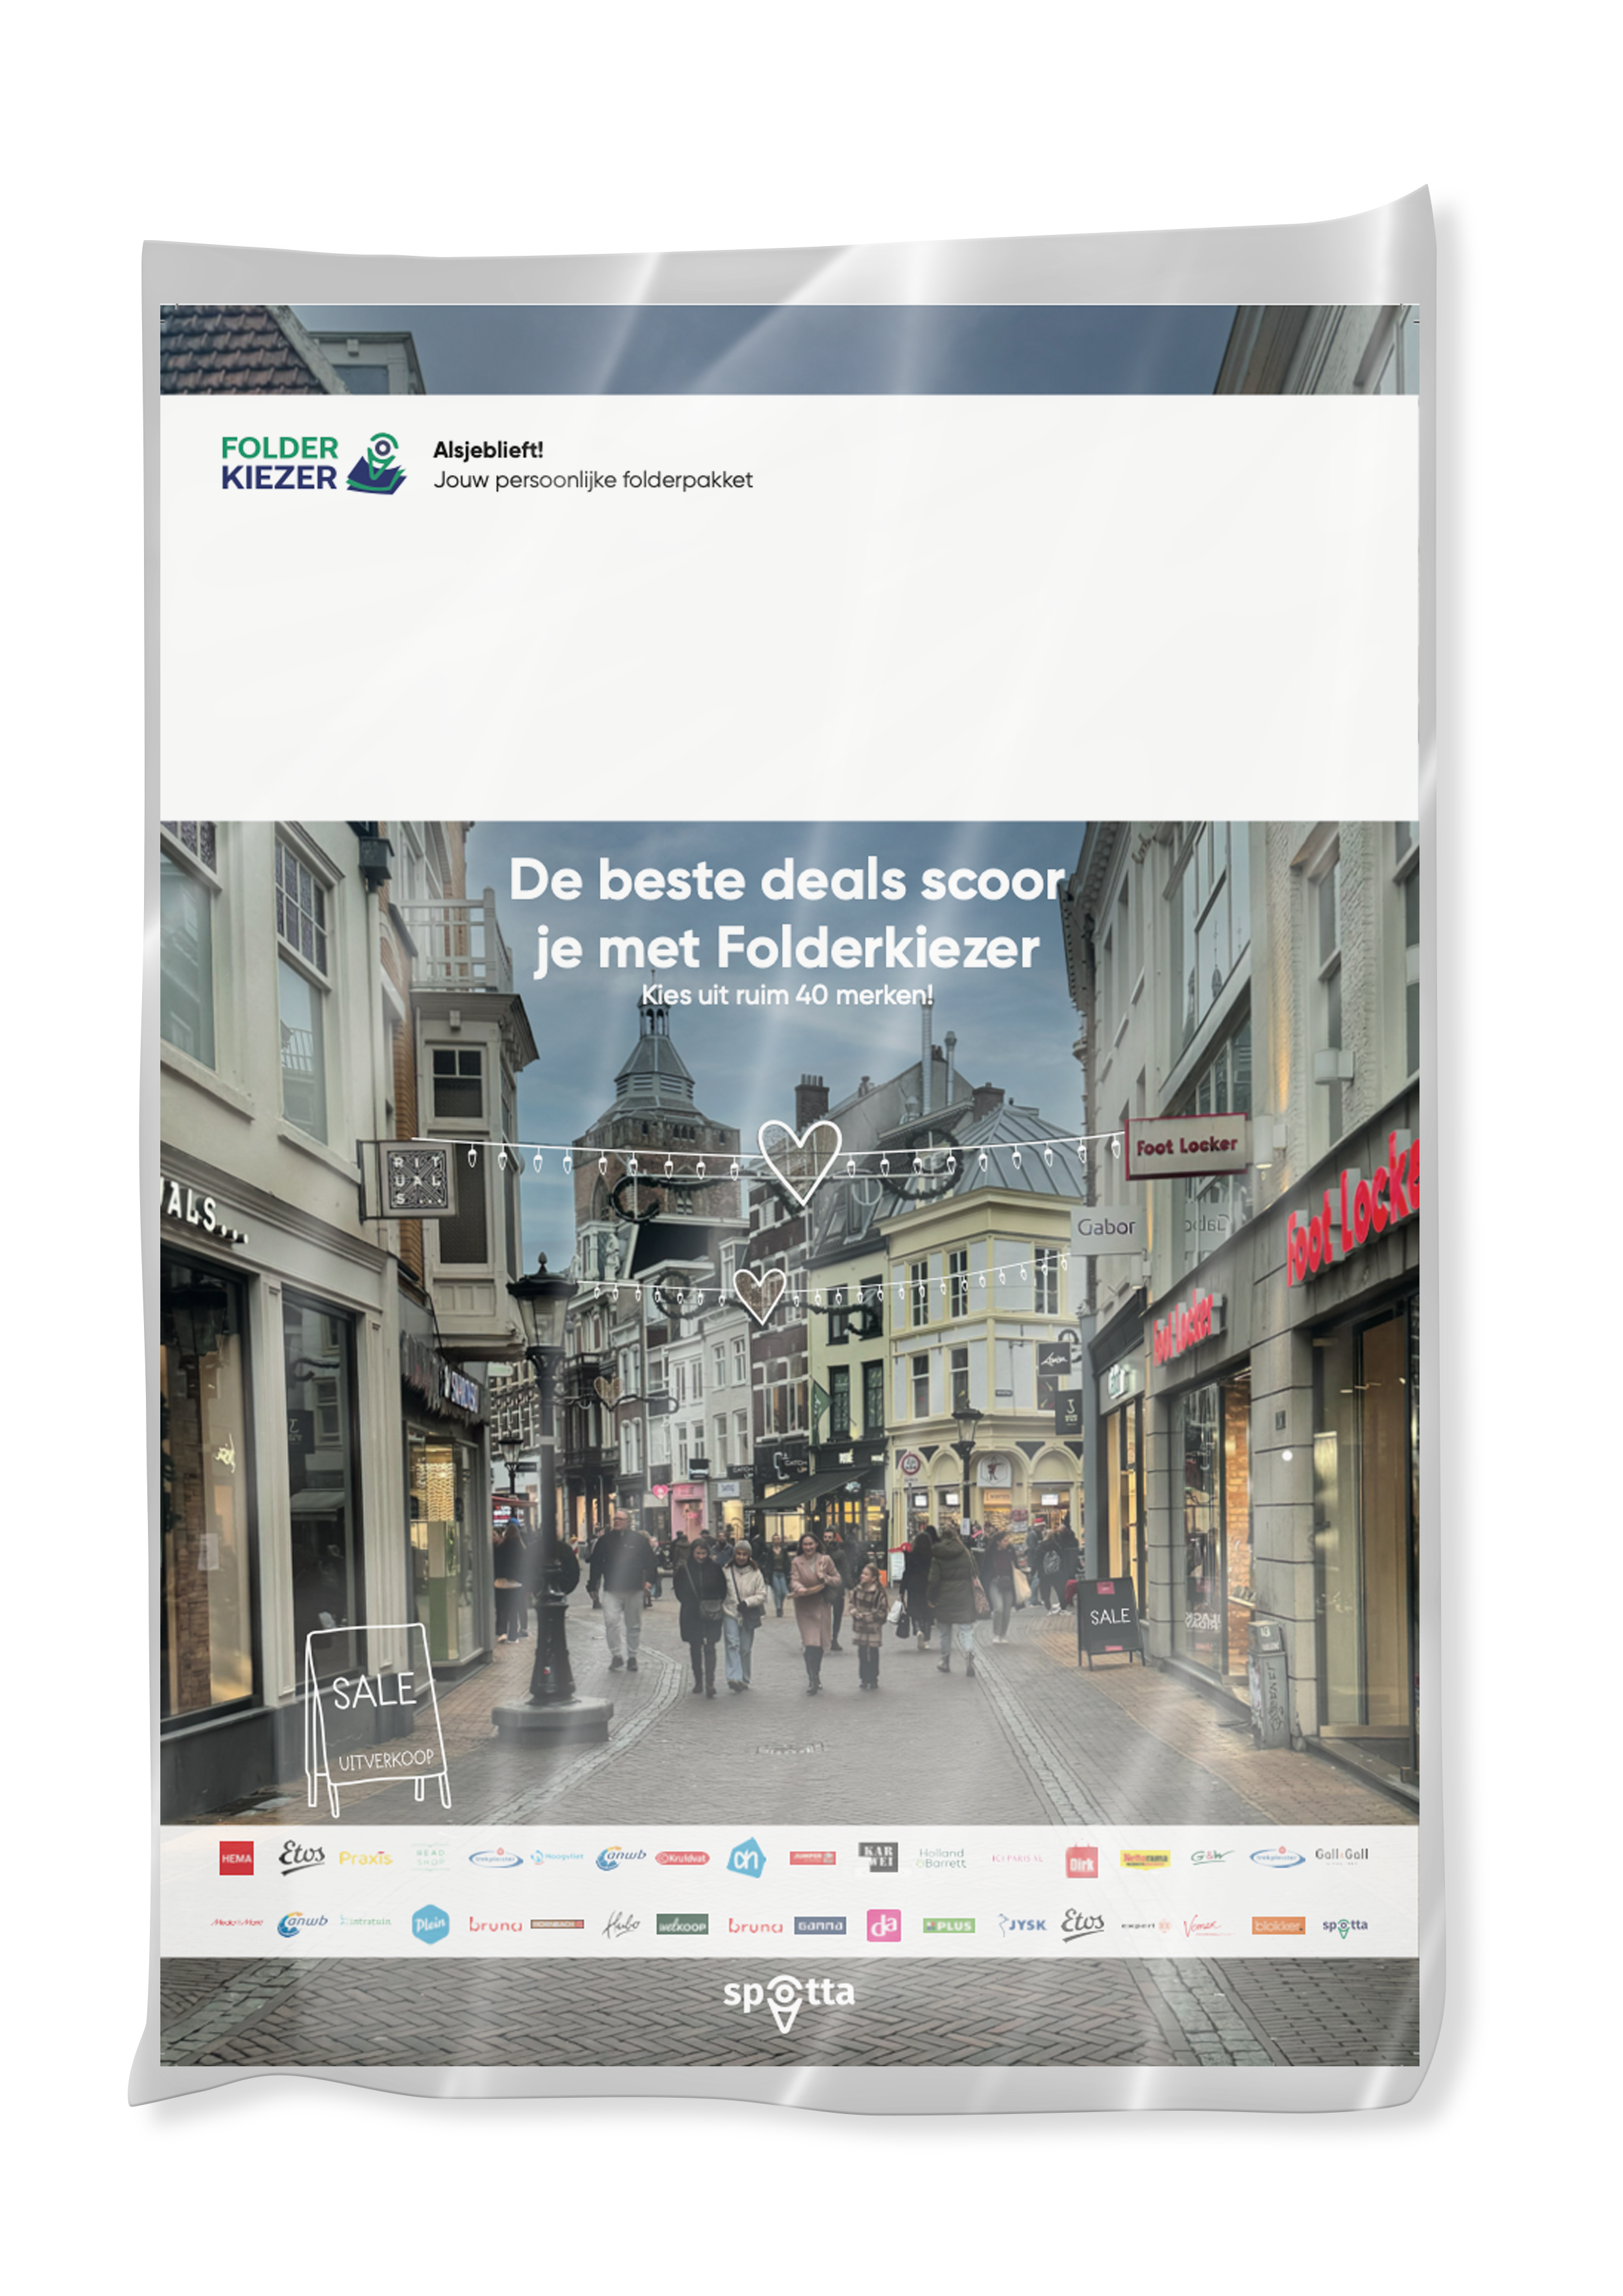Click the trekpleister logo beside Hoogvliet
Image resolution: width=1623 pixels, height=2296 pixels.
coord(496,1858)
